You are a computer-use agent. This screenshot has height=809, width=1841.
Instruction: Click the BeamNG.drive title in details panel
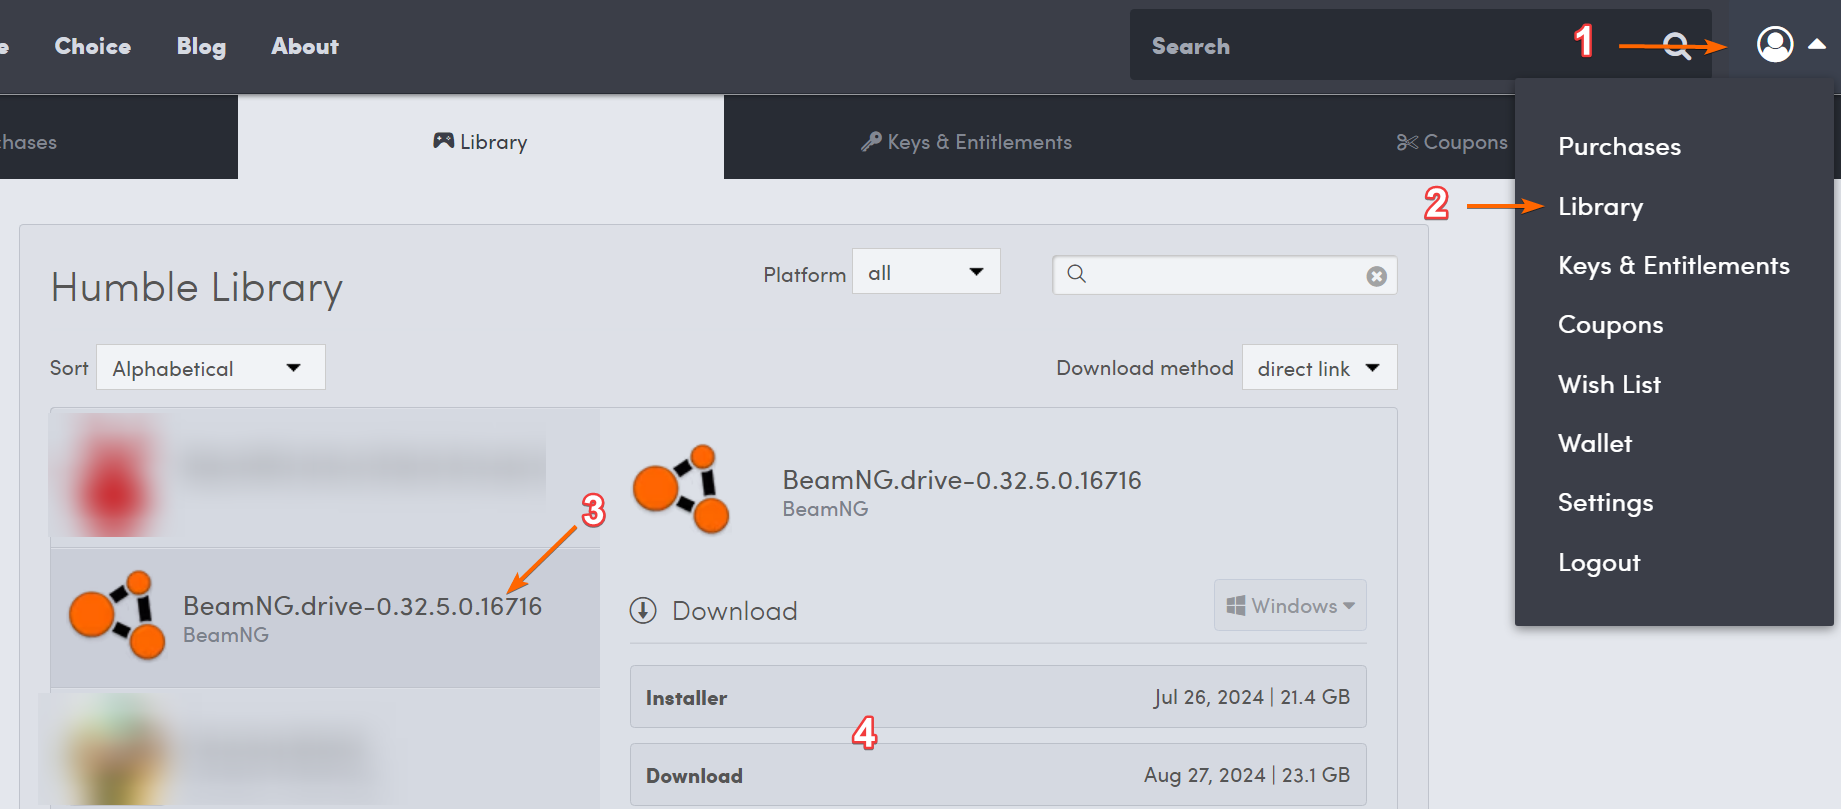tap(961, 480)
